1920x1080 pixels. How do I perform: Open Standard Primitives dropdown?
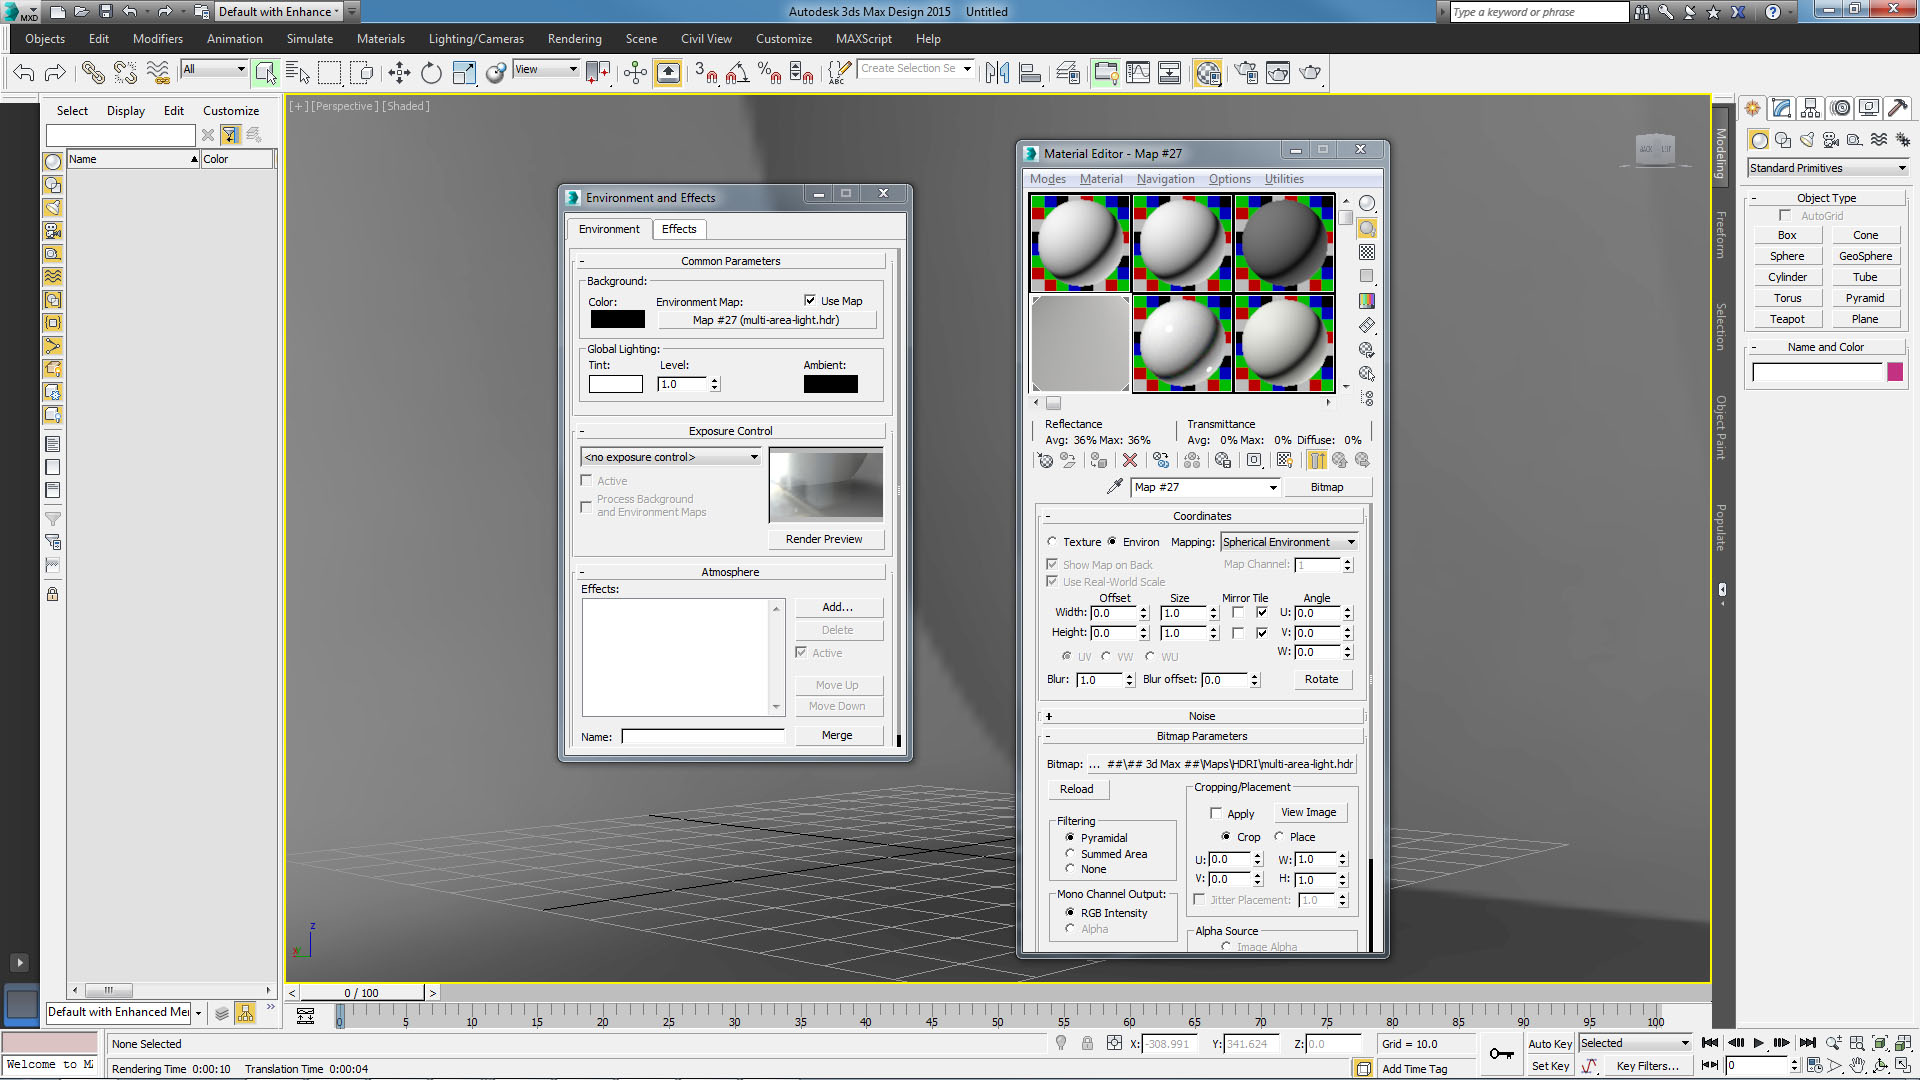[1828, 168]
